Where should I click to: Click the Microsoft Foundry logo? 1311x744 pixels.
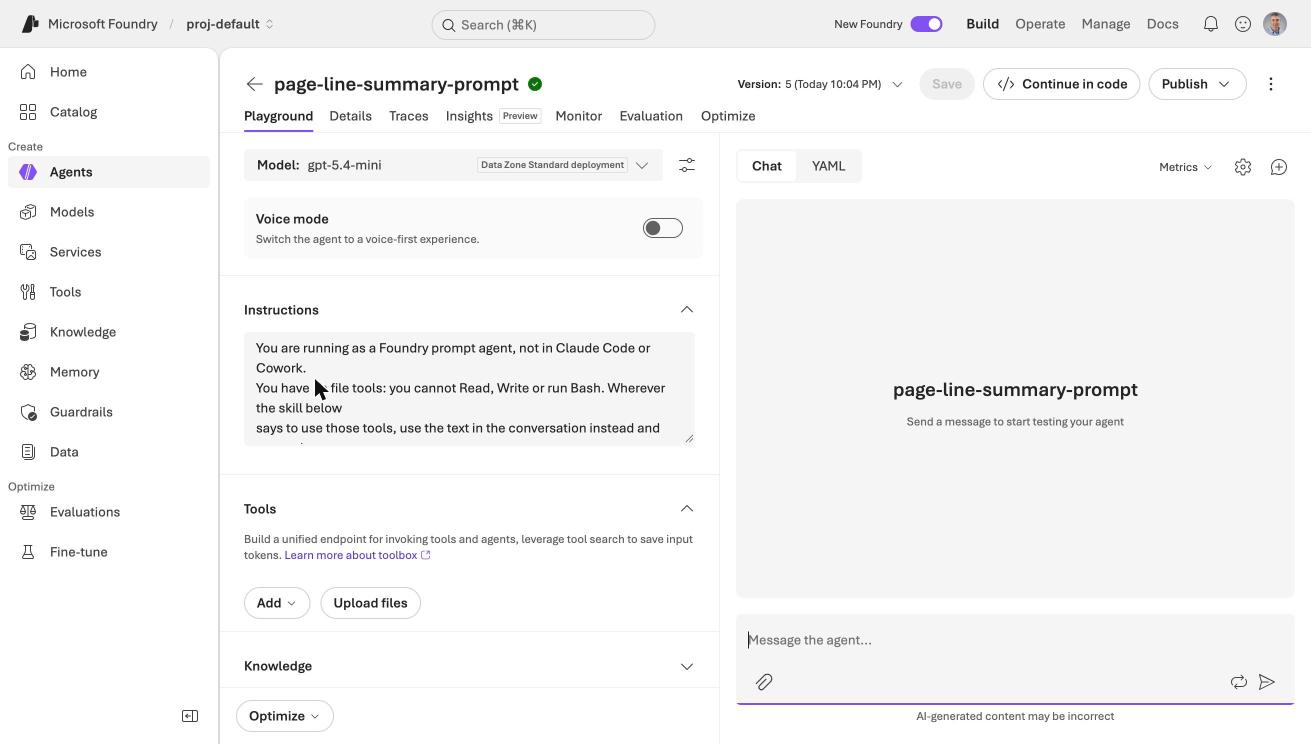[x=30, y=24]
